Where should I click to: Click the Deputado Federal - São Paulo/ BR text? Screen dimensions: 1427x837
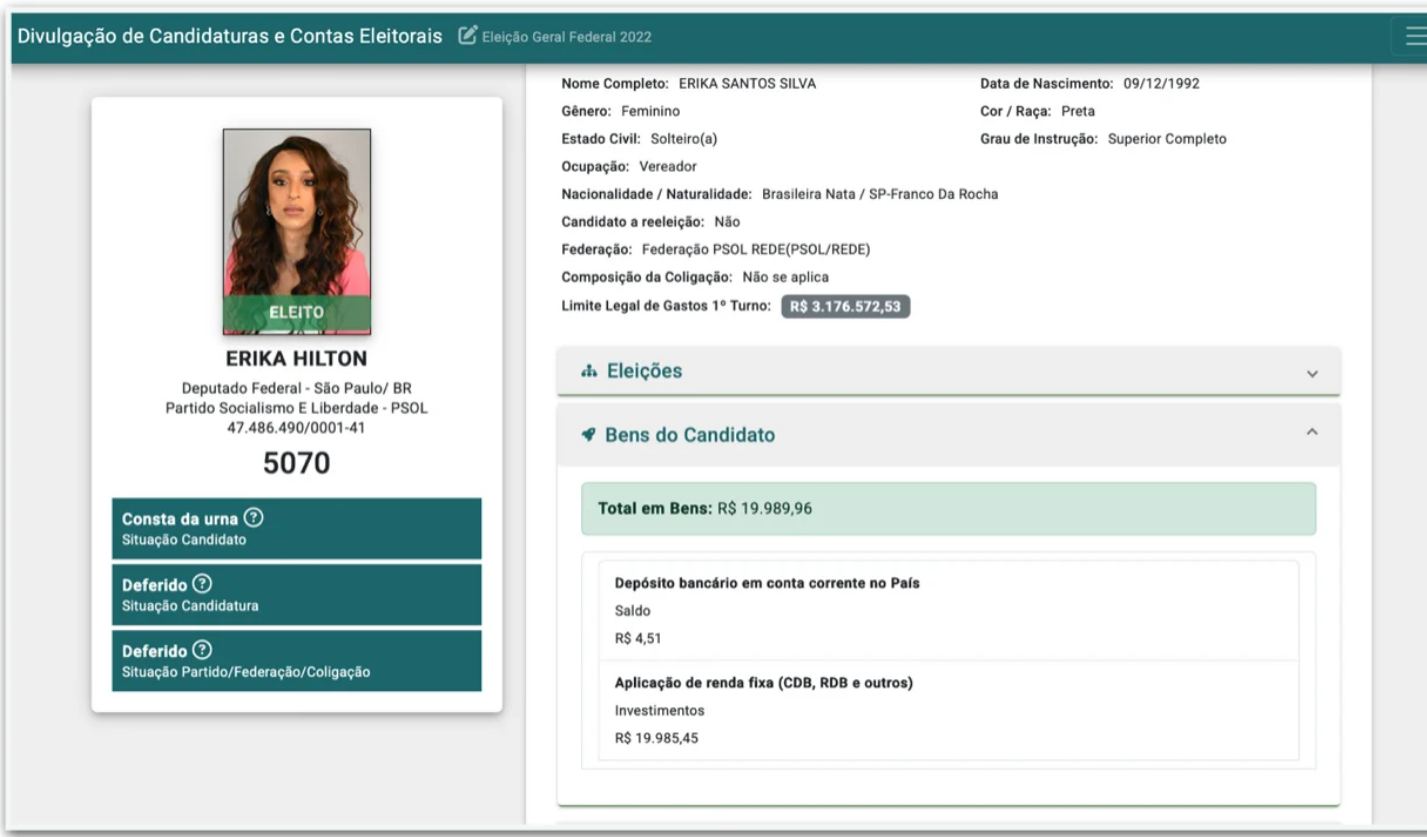tap(297, 388)
